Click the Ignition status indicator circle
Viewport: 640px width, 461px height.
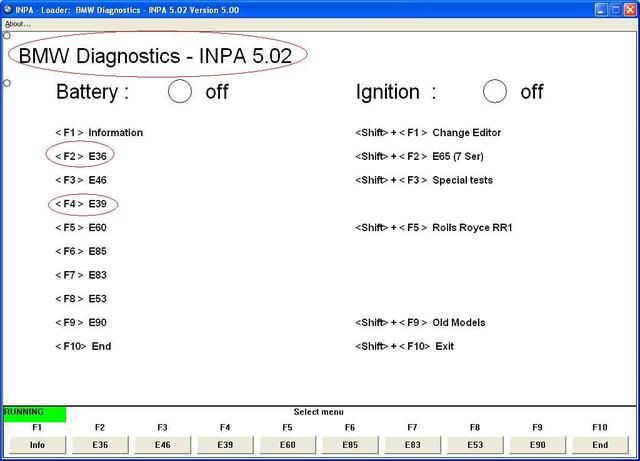[x=495, y=91]
